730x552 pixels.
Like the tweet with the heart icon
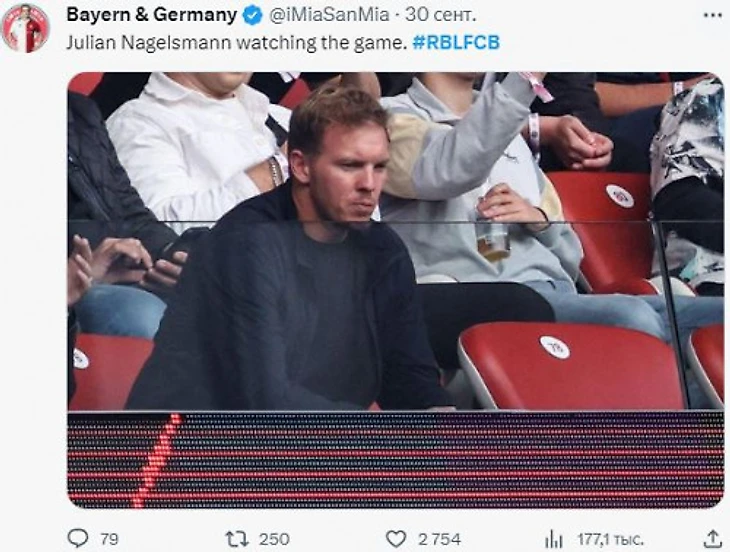tap(396, 539)
